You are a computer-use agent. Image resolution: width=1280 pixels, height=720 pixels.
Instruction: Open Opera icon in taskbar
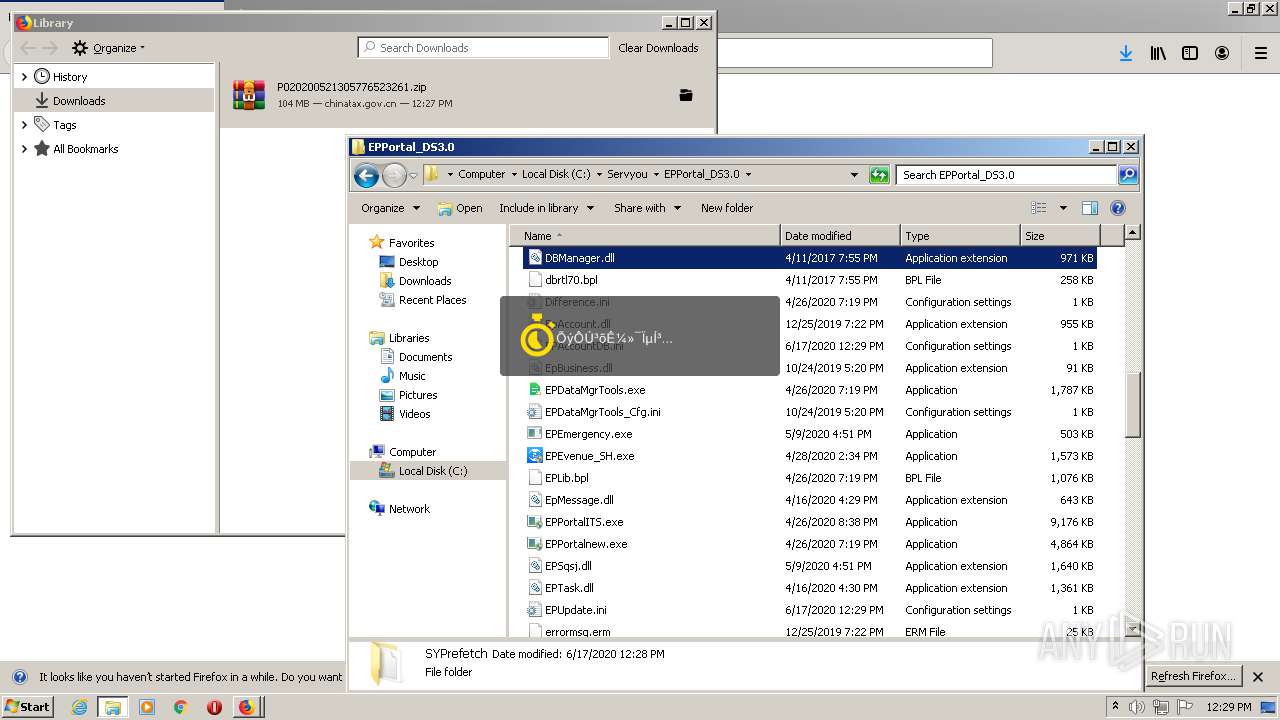(214, 707)
